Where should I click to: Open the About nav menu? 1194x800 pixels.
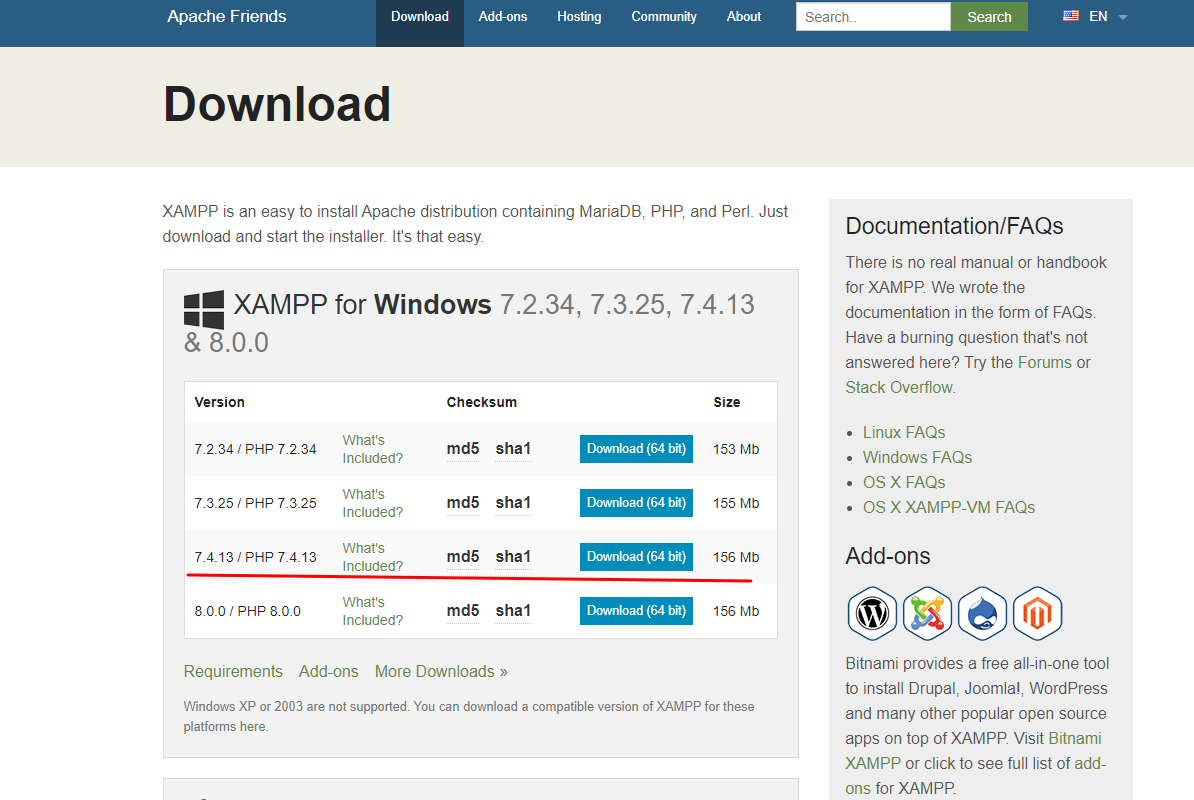pyautogui.click(x=743, y=17)
